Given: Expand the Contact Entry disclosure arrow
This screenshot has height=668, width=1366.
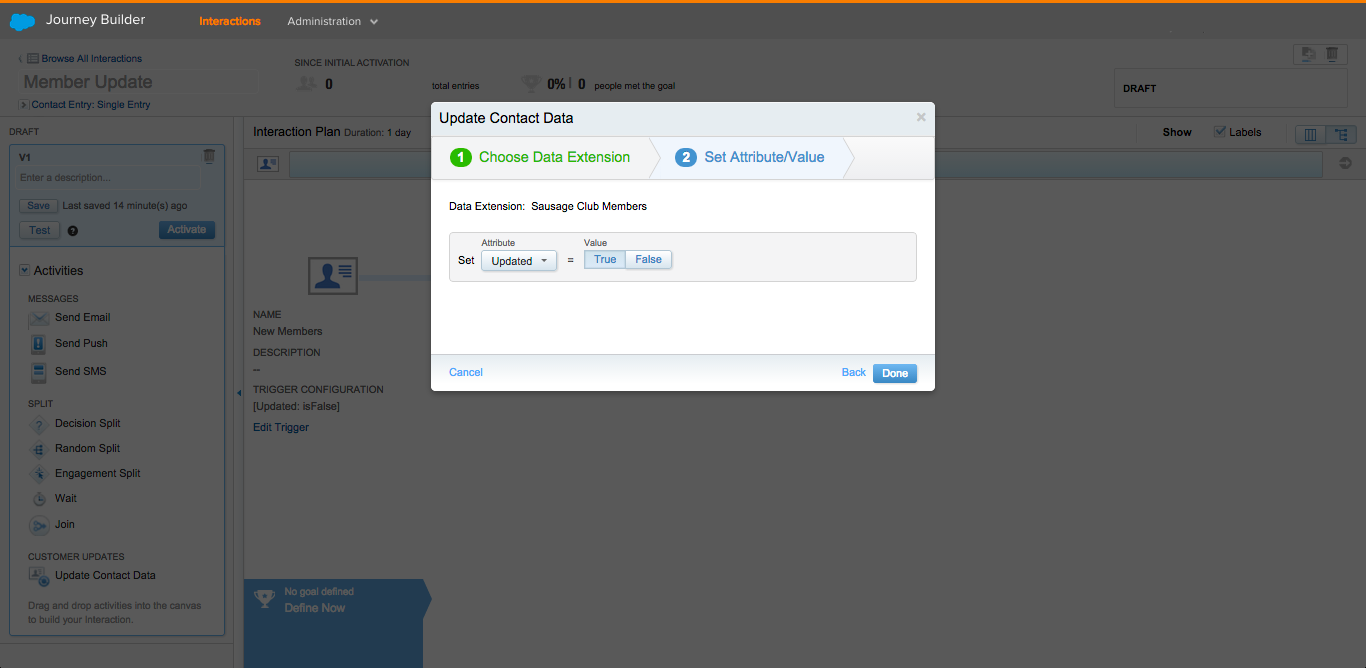Looking at the screenshot, I should (x=23, y=105).
